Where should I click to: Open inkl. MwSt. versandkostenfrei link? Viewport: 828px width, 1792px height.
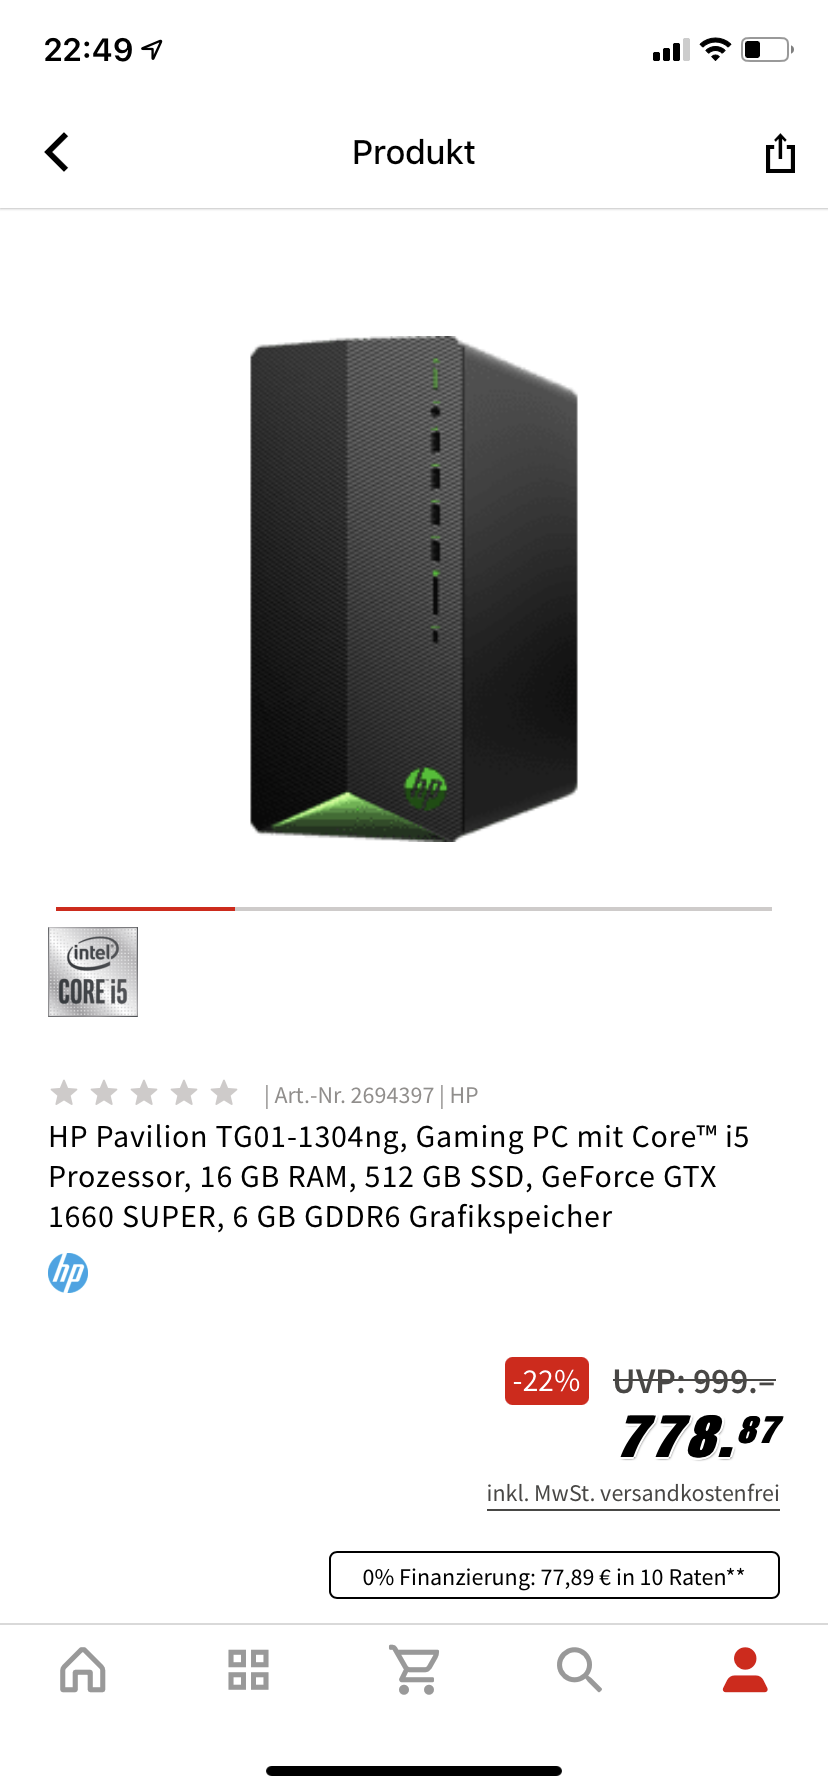tap(633, 1494)
